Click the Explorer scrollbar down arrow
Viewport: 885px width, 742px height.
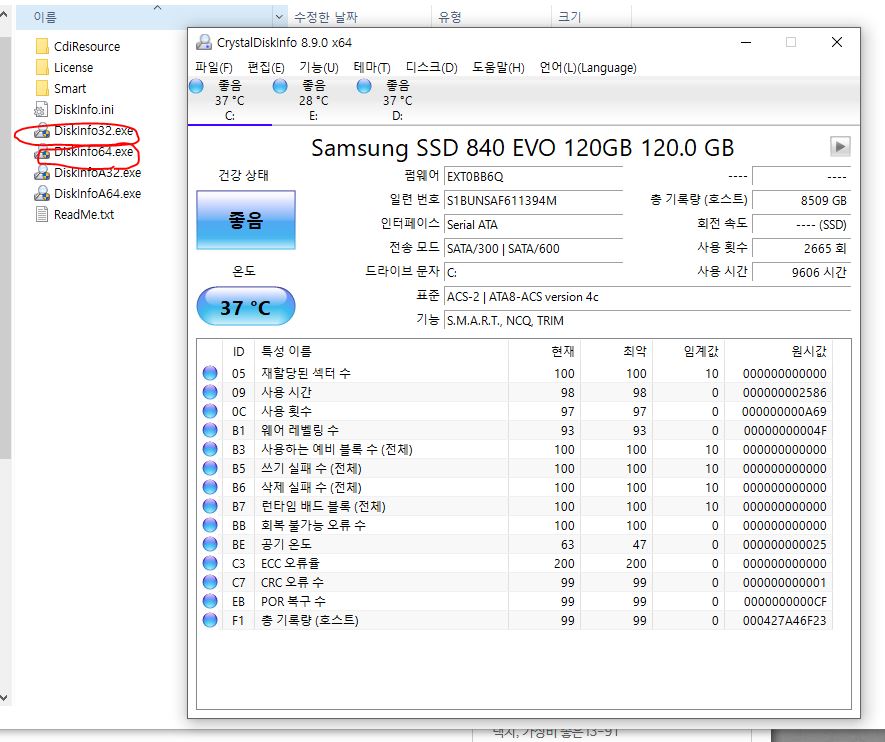4,698
